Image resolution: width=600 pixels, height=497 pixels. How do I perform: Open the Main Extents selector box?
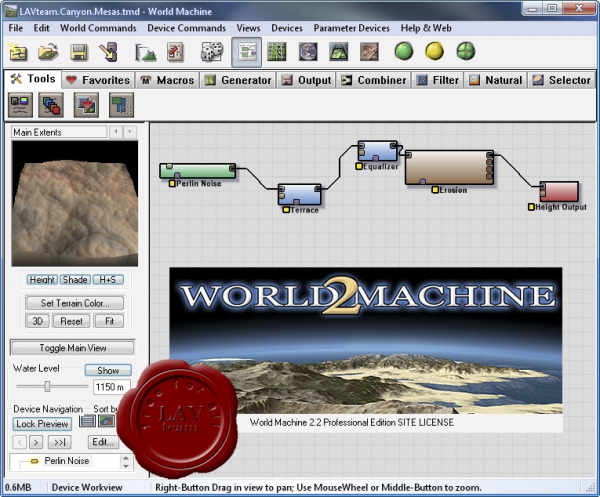click(x=59, y=132)
